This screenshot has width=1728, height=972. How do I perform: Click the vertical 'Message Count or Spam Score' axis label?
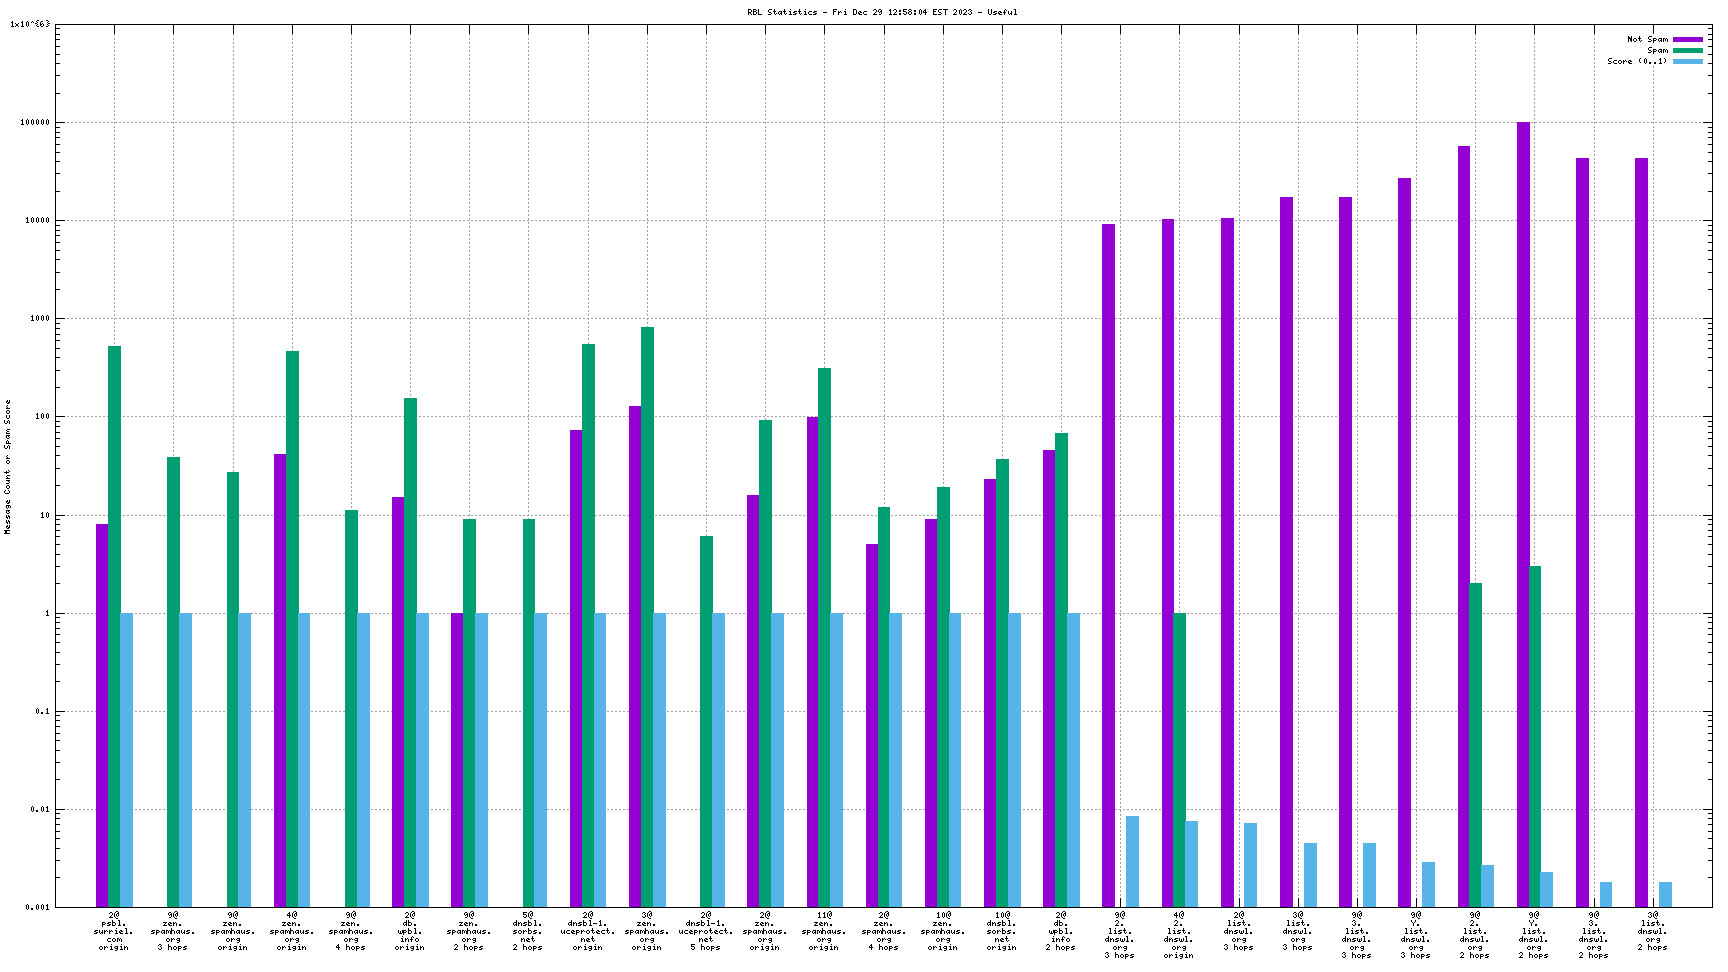tap(8, 467)
